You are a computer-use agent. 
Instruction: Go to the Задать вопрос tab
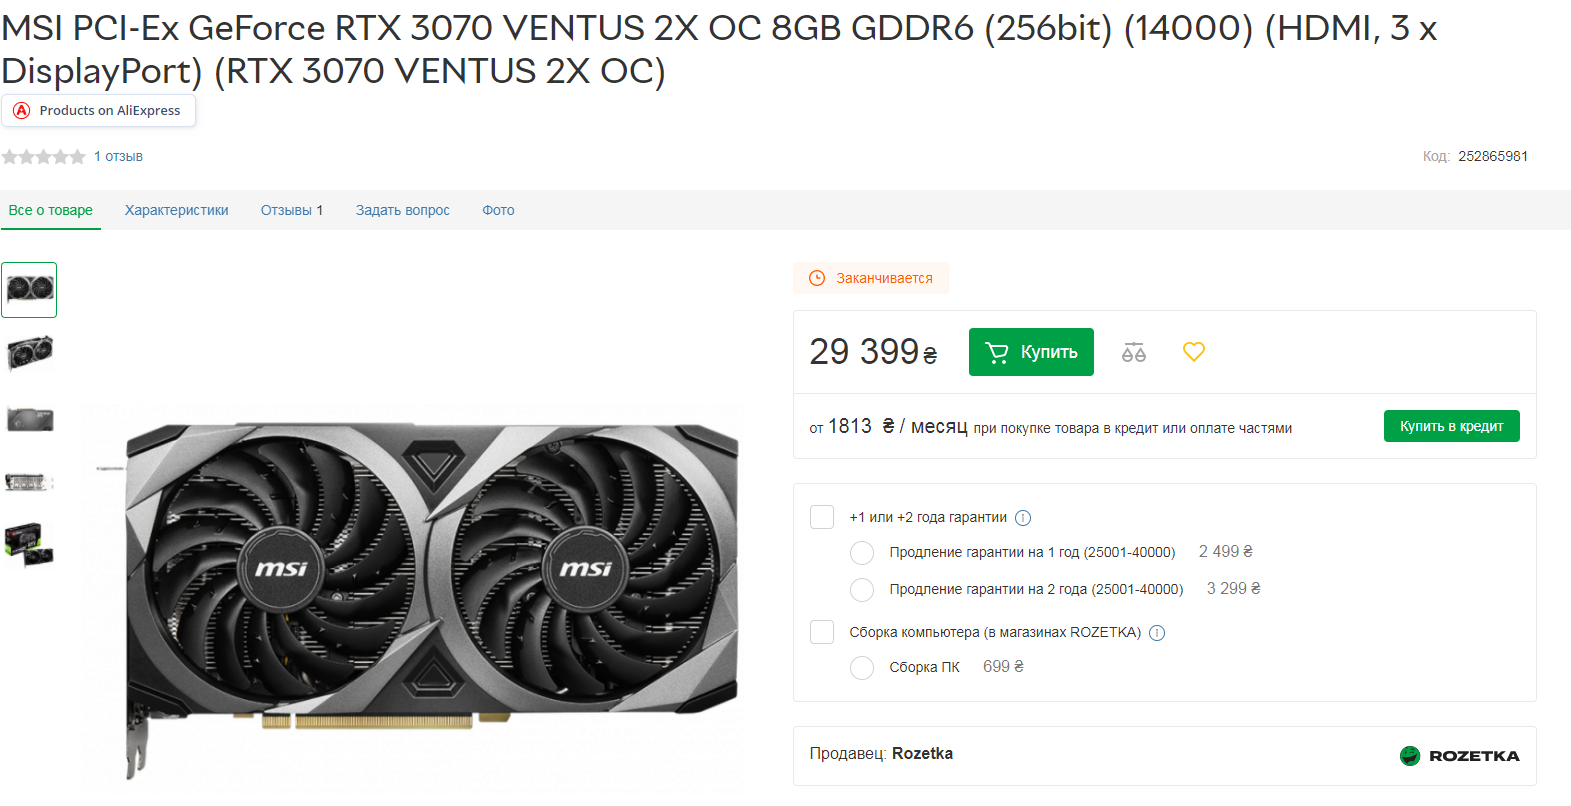(403, 210)
